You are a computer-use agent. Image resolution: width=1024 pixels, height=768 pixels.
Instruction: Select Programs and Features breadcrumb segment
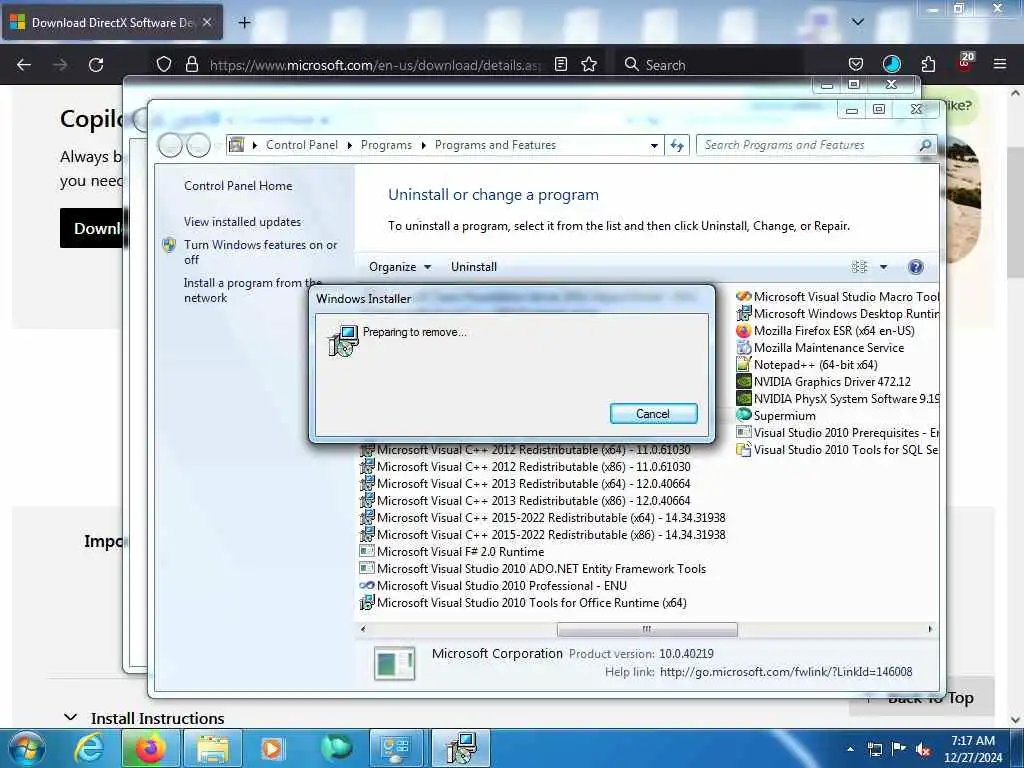[495, 145]
